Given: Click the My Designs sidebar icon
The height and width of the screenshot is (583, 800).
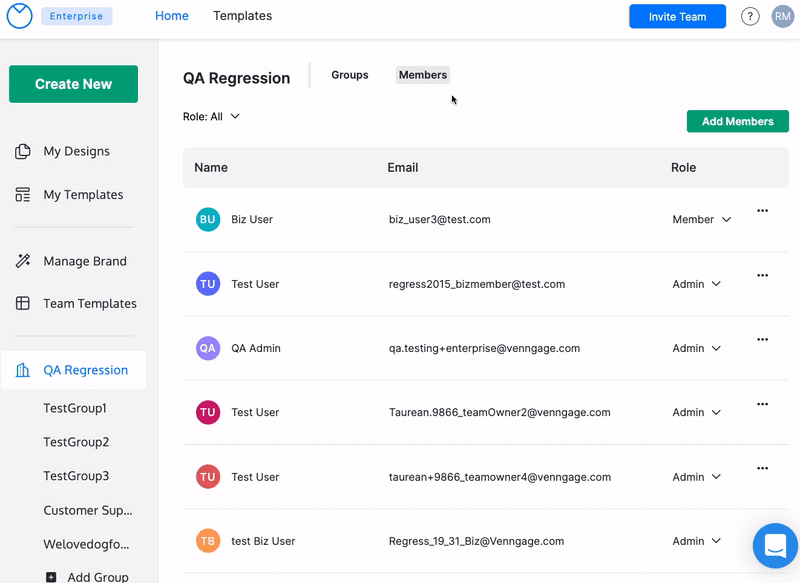Looking at the screenshot, I should tap(23, 152).
